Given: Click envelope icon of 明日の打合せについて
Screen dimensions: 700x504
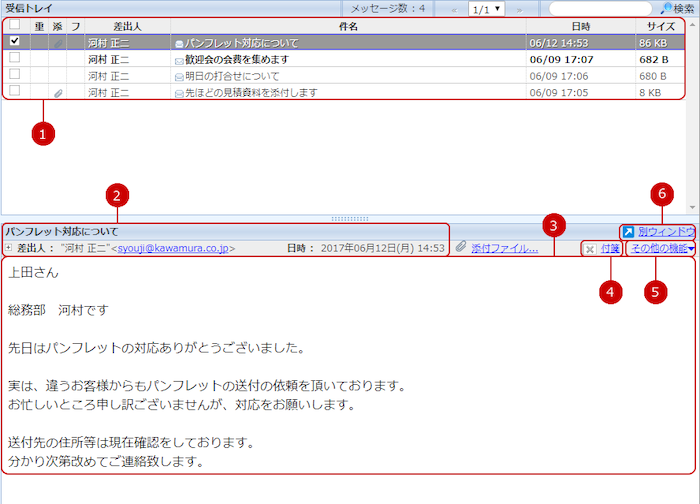Looking at the screenshot, I should click(179, 76).
